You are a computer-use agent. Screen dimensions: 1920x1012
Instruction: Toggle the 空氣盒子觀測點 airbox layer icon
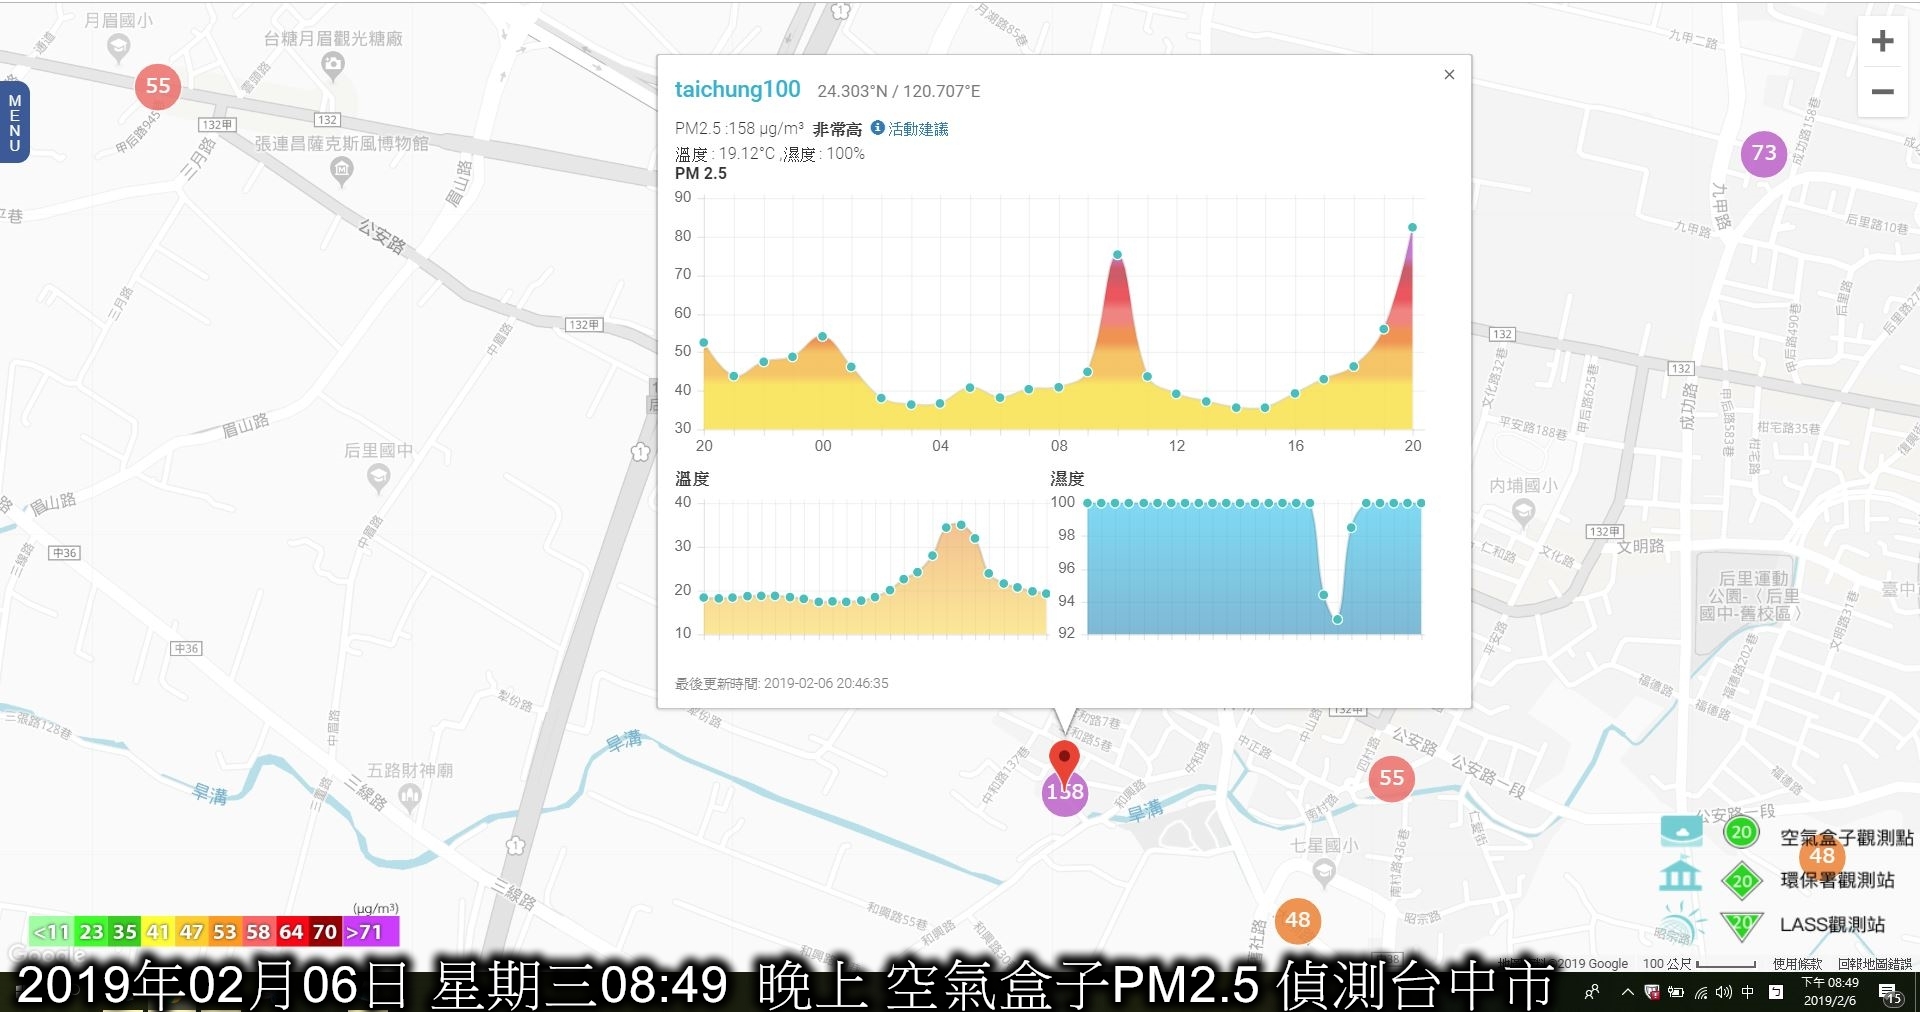click(x=1681, y=830)
